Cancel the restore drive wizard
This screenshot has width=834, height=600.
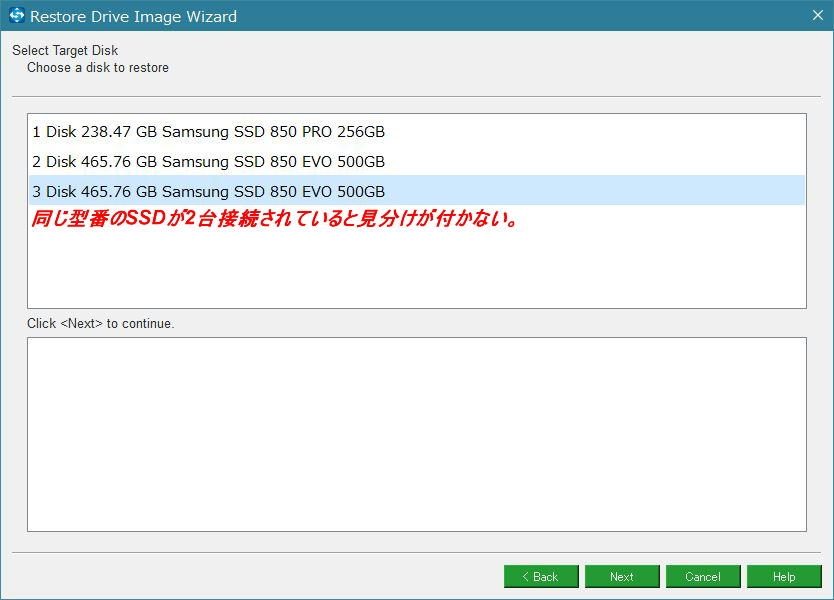click(x=703, y=577)
